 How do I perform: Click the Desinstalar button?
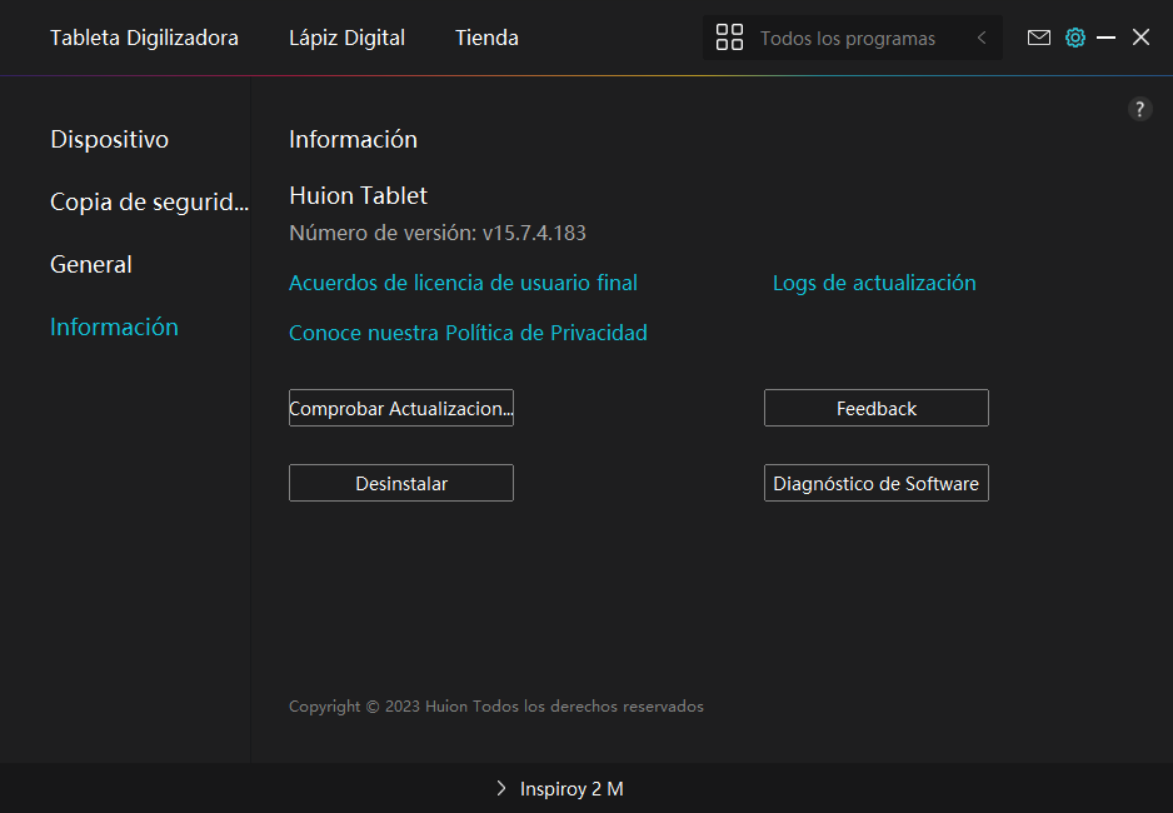tap(401, 483)
